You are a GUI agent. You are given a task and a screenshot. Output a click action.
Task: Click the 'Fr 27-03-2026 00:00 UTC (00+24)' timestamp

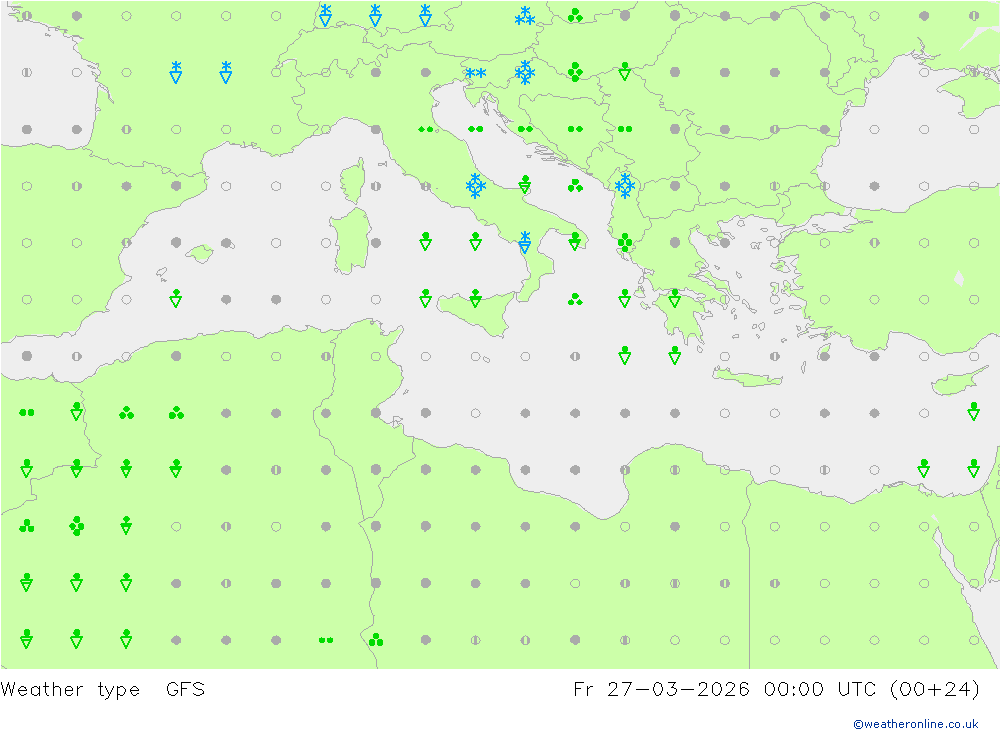pyautogui.click(x=777, y=690)
